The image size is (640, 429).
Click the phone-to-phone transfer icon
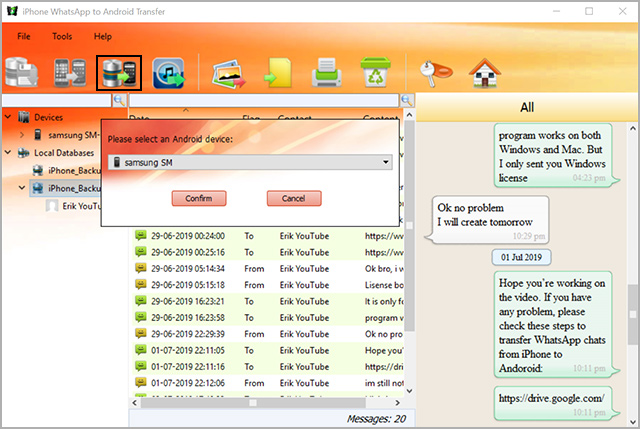coord(69,72)
